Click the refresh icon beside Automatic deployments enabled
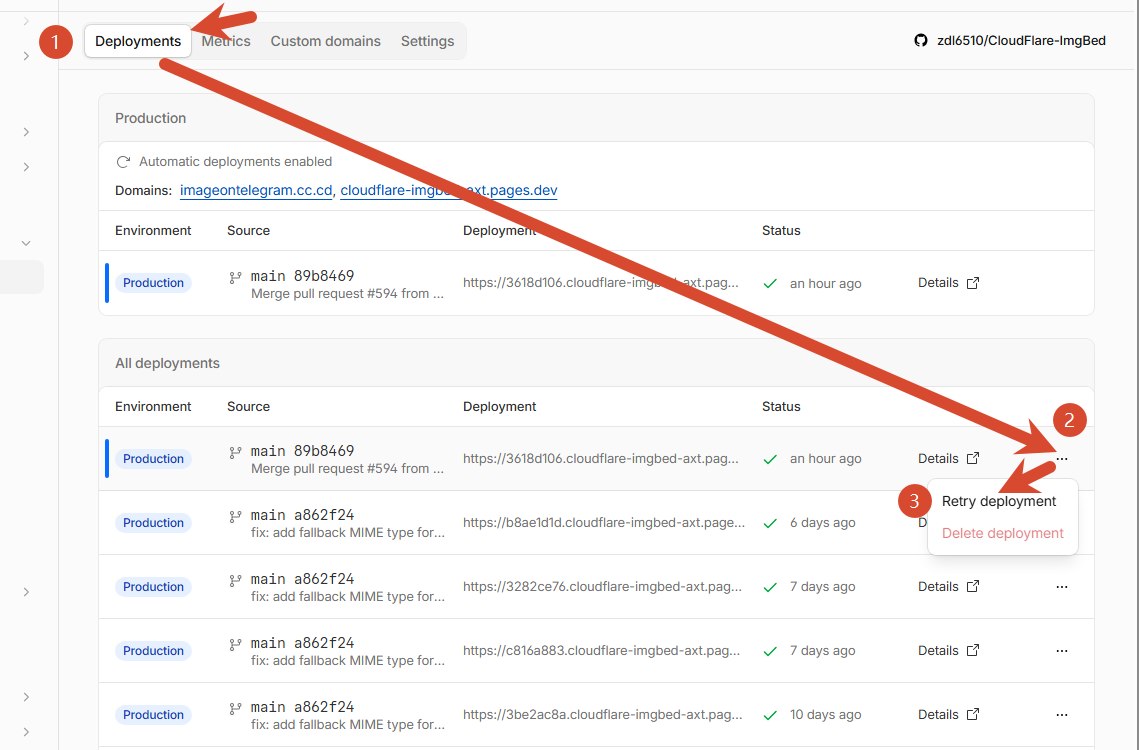This screenshot has width=1139, height=750. pyautogui.click(x=123, y=161)
